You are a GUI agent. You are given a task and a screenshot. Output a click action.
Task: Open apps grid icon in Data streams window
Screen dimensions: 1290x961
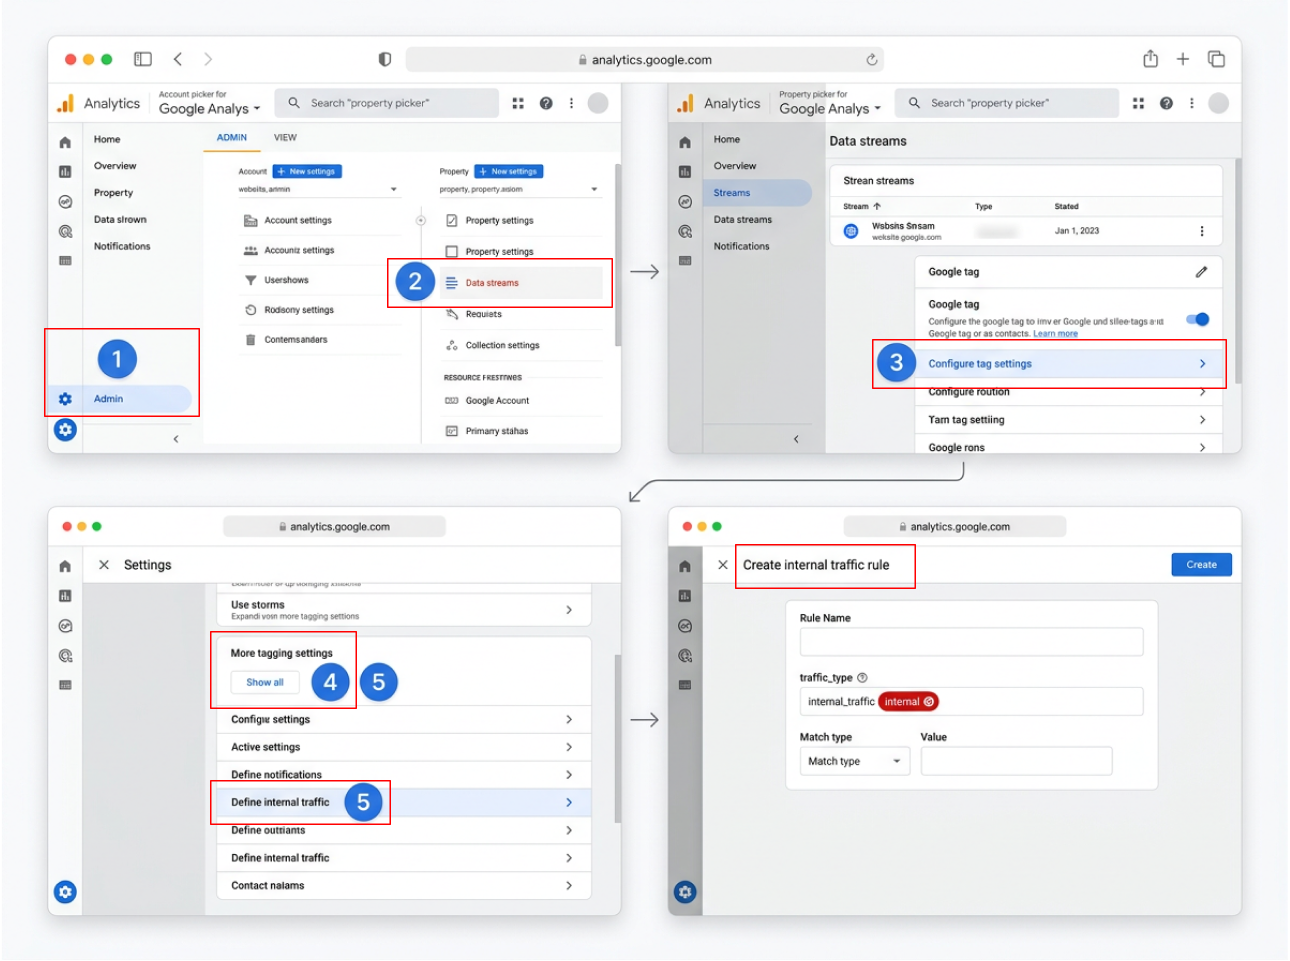[x=1138, y=103]
